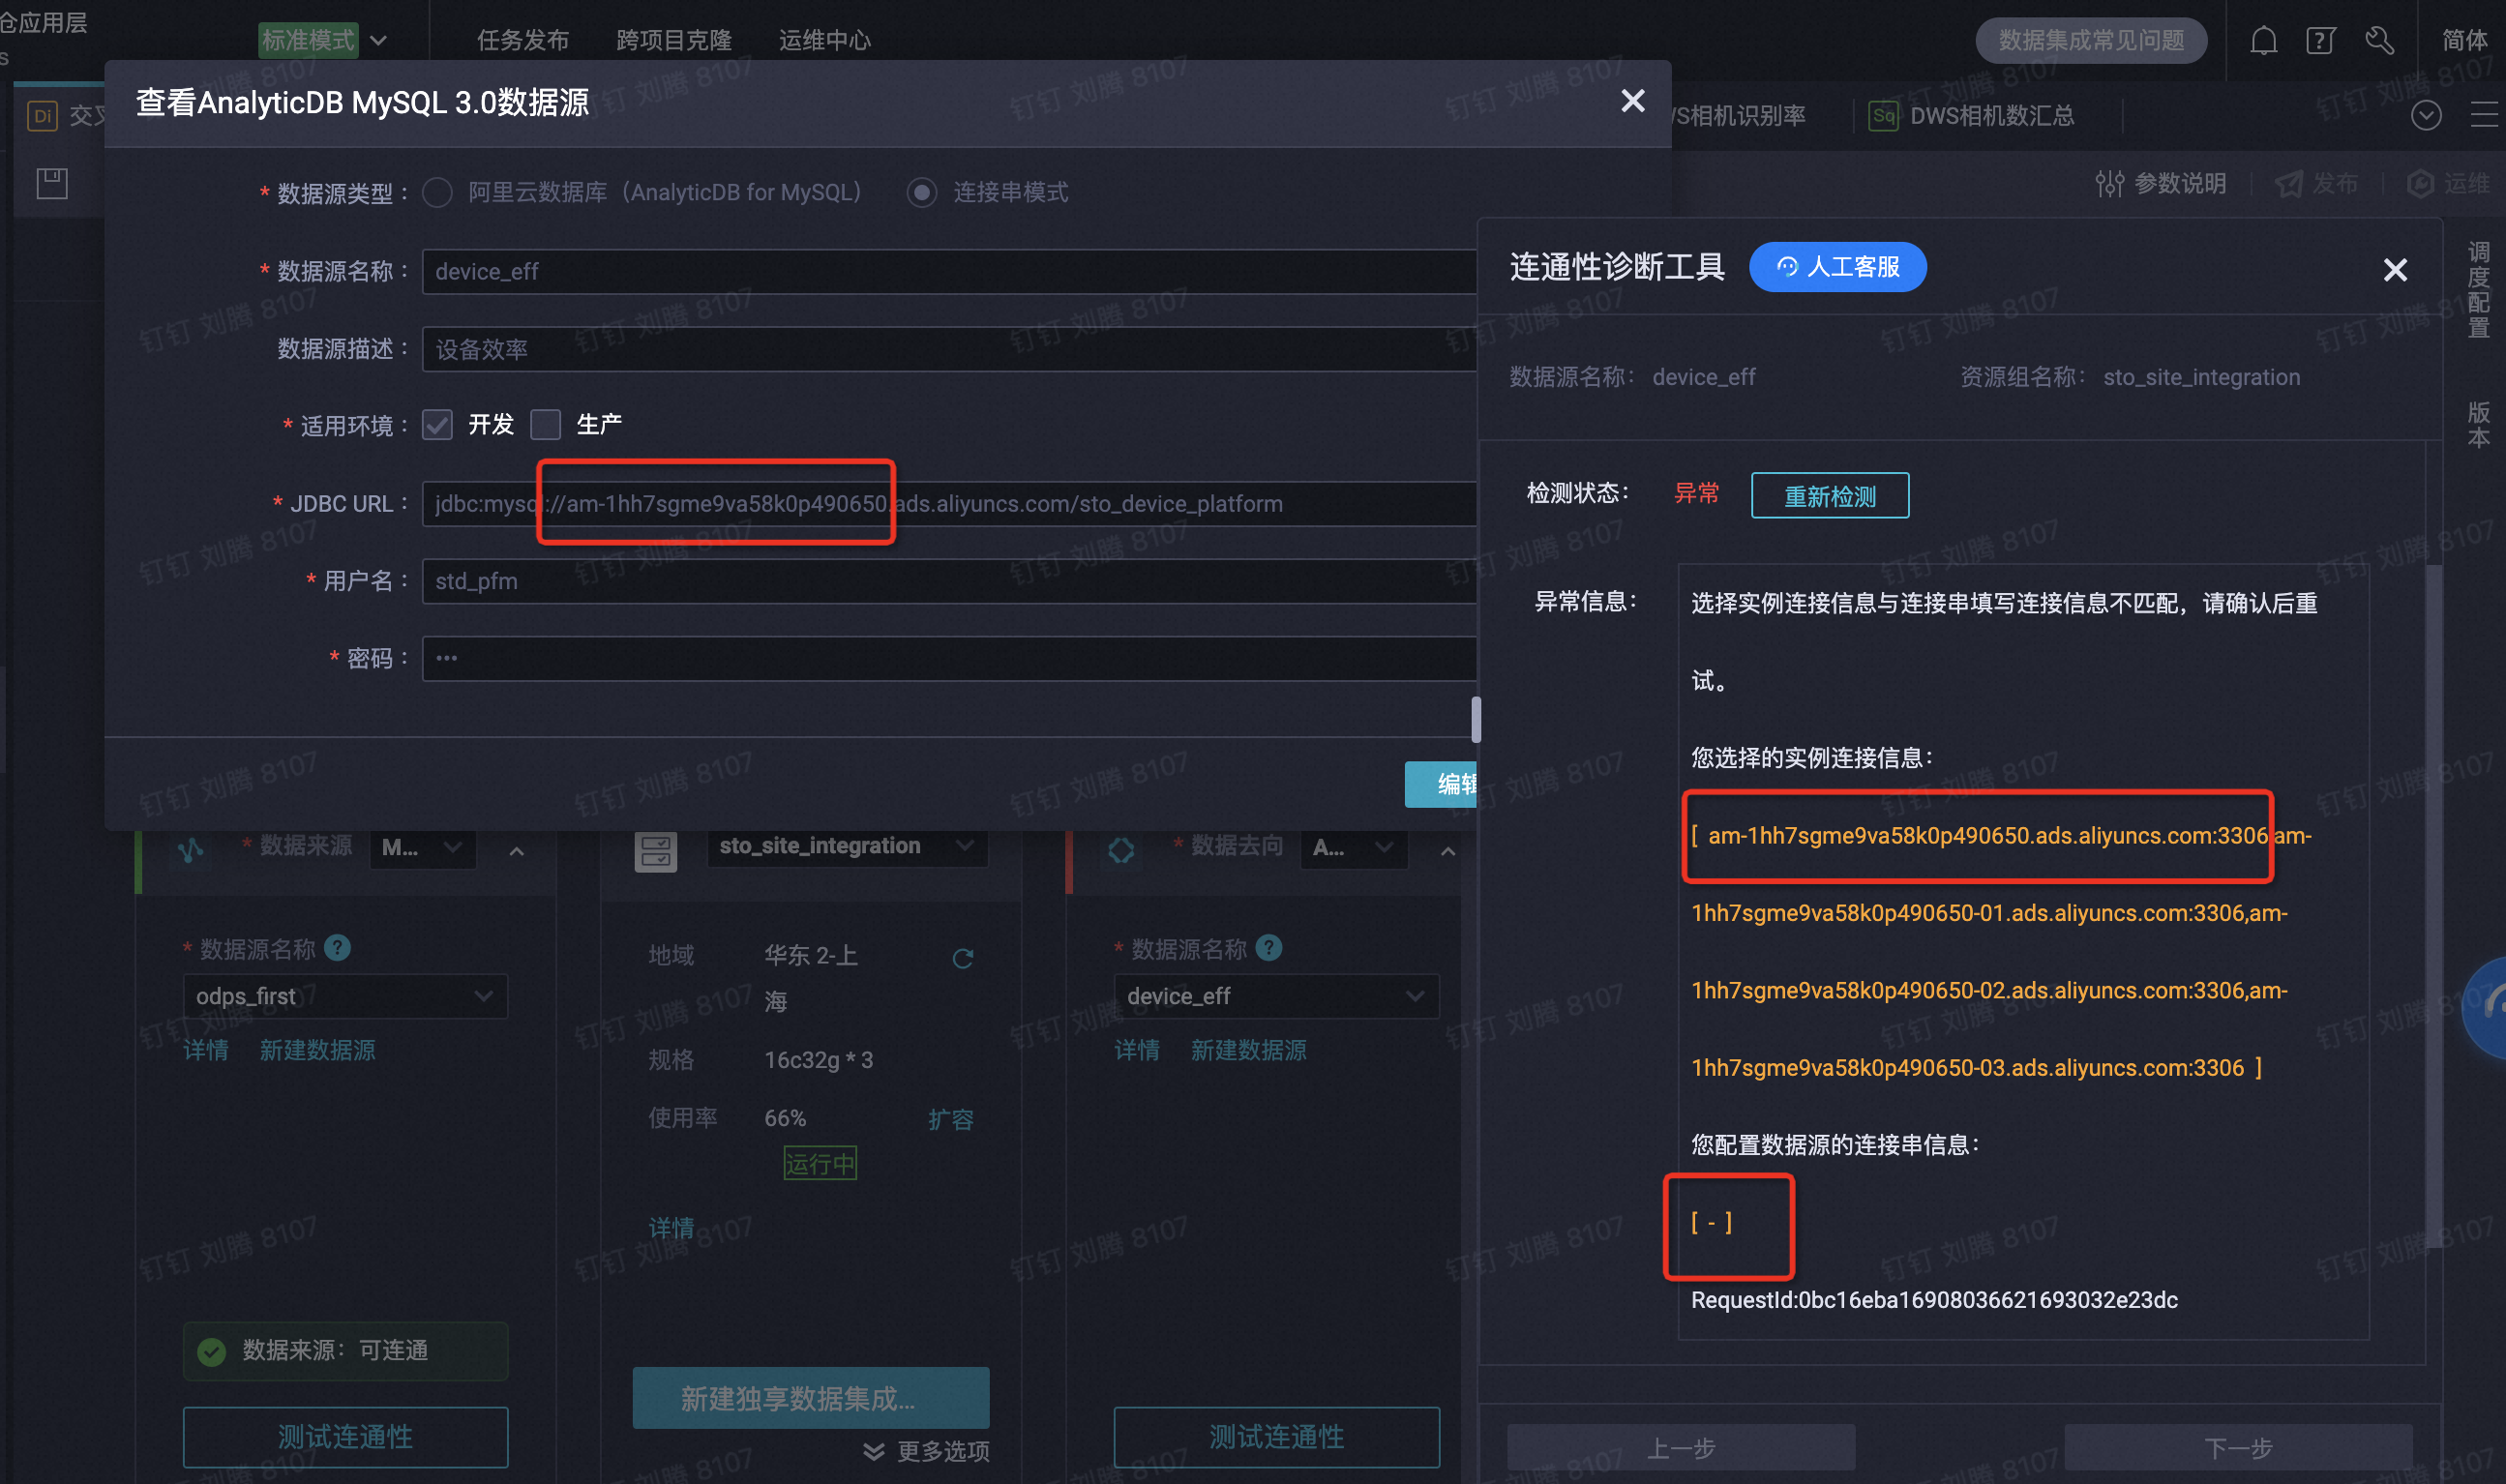Open the odps_first data source dropdown
This screenshot has width=2506, height=1484.
(x=345, y=996)
